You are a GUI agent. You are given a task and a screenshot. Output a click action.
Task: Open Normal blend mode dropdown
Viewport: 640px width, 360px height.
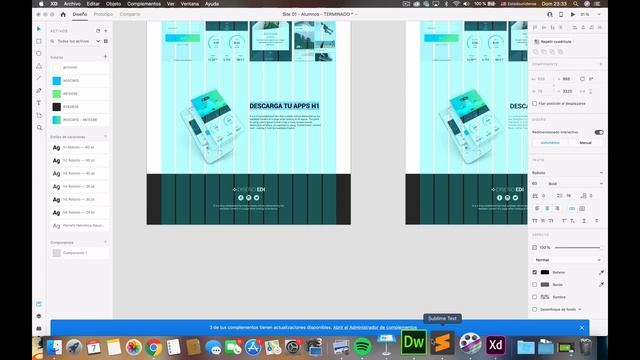click(567, 260)
